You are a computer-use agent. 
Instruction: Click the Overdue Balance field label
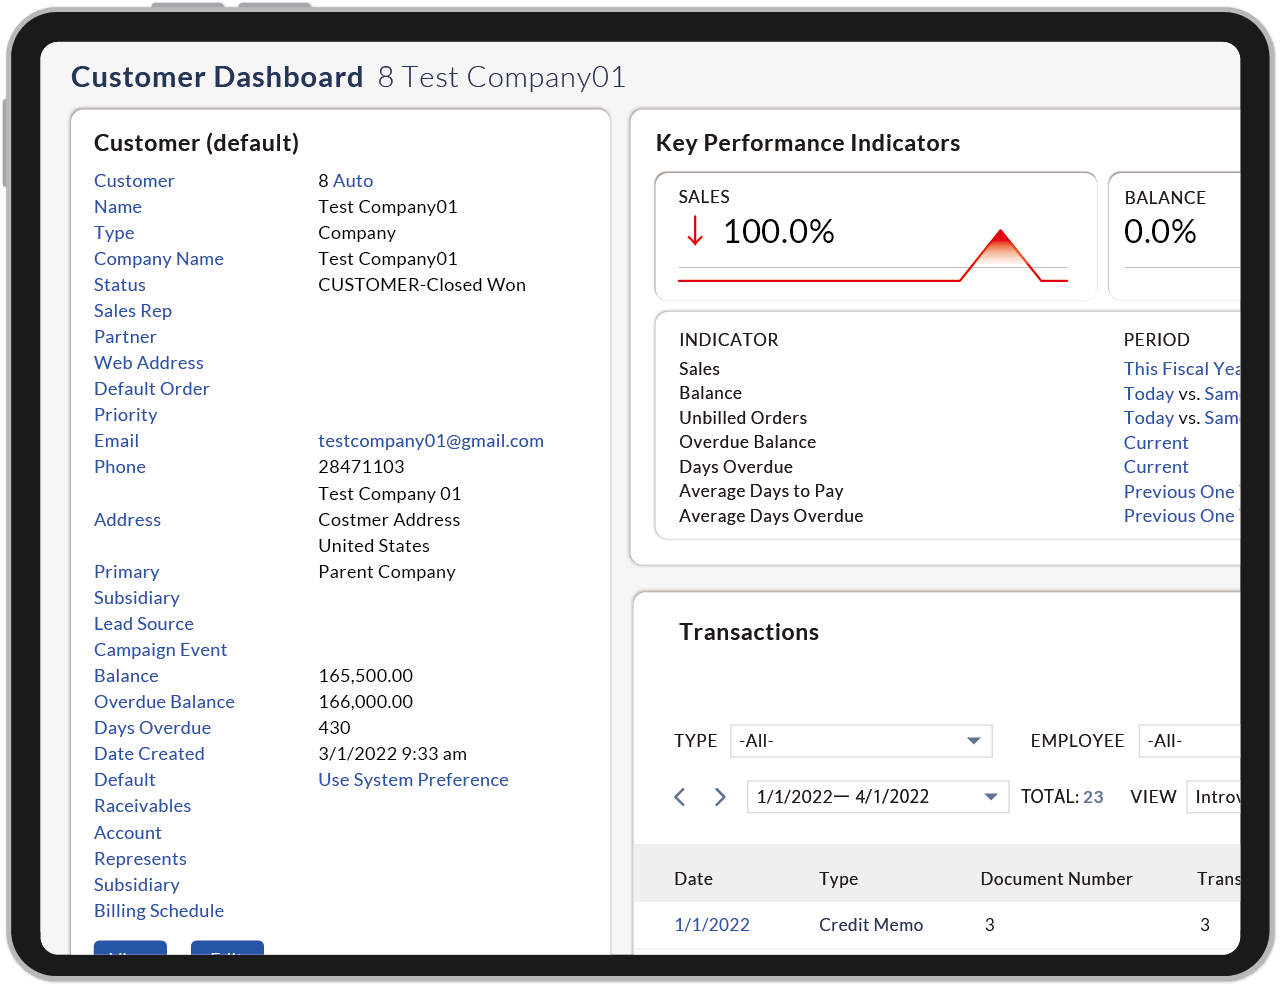pyautogui.click(x=164, y=702)
